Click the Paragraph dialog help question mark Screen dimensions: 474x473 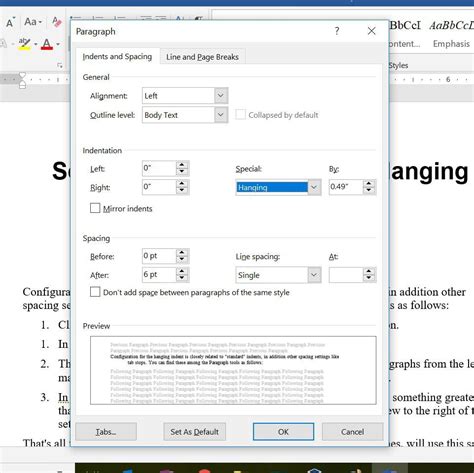(x=337, y=31)
